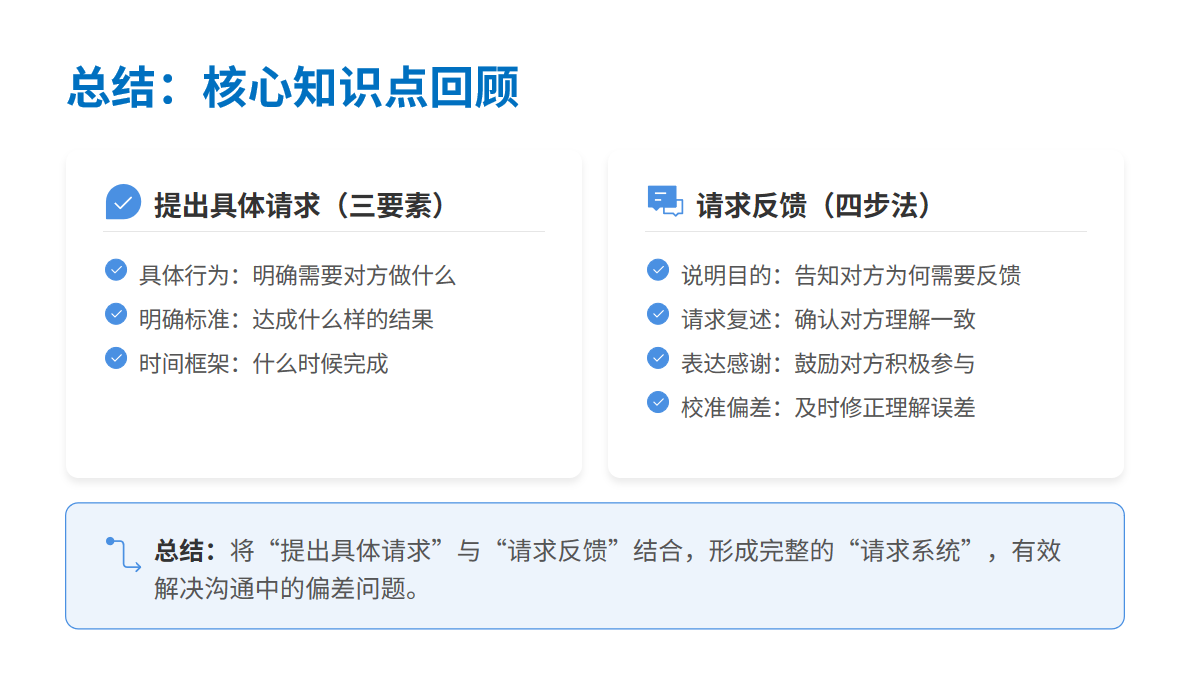The width and height of the screenshot is (1197, 673).
Task: Select the check mark before 校准偏差
Action: [x=658, y=402]
